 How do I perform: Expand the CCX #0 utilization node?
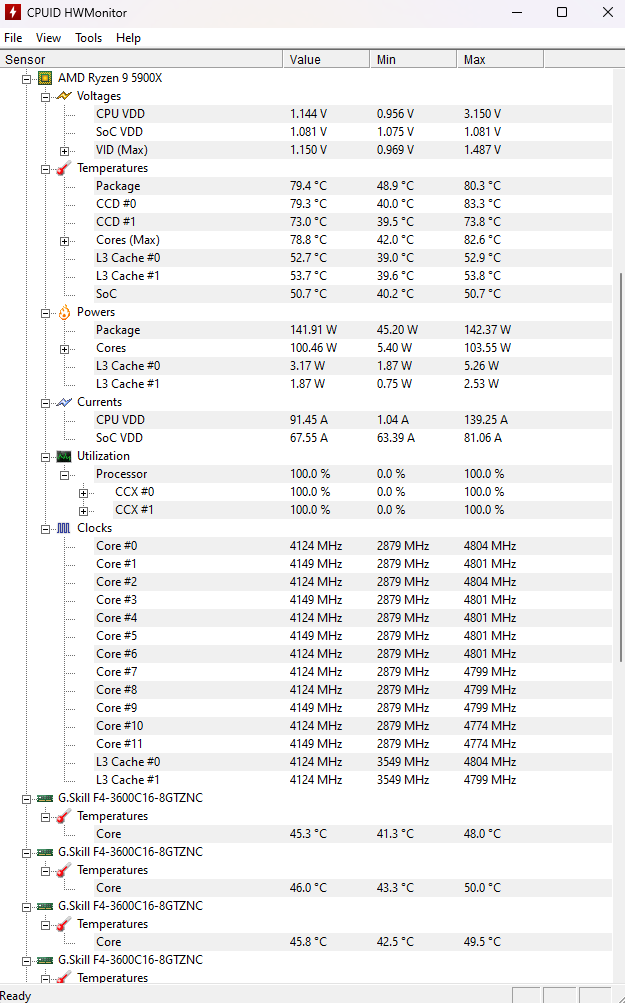tap(84, 493)
